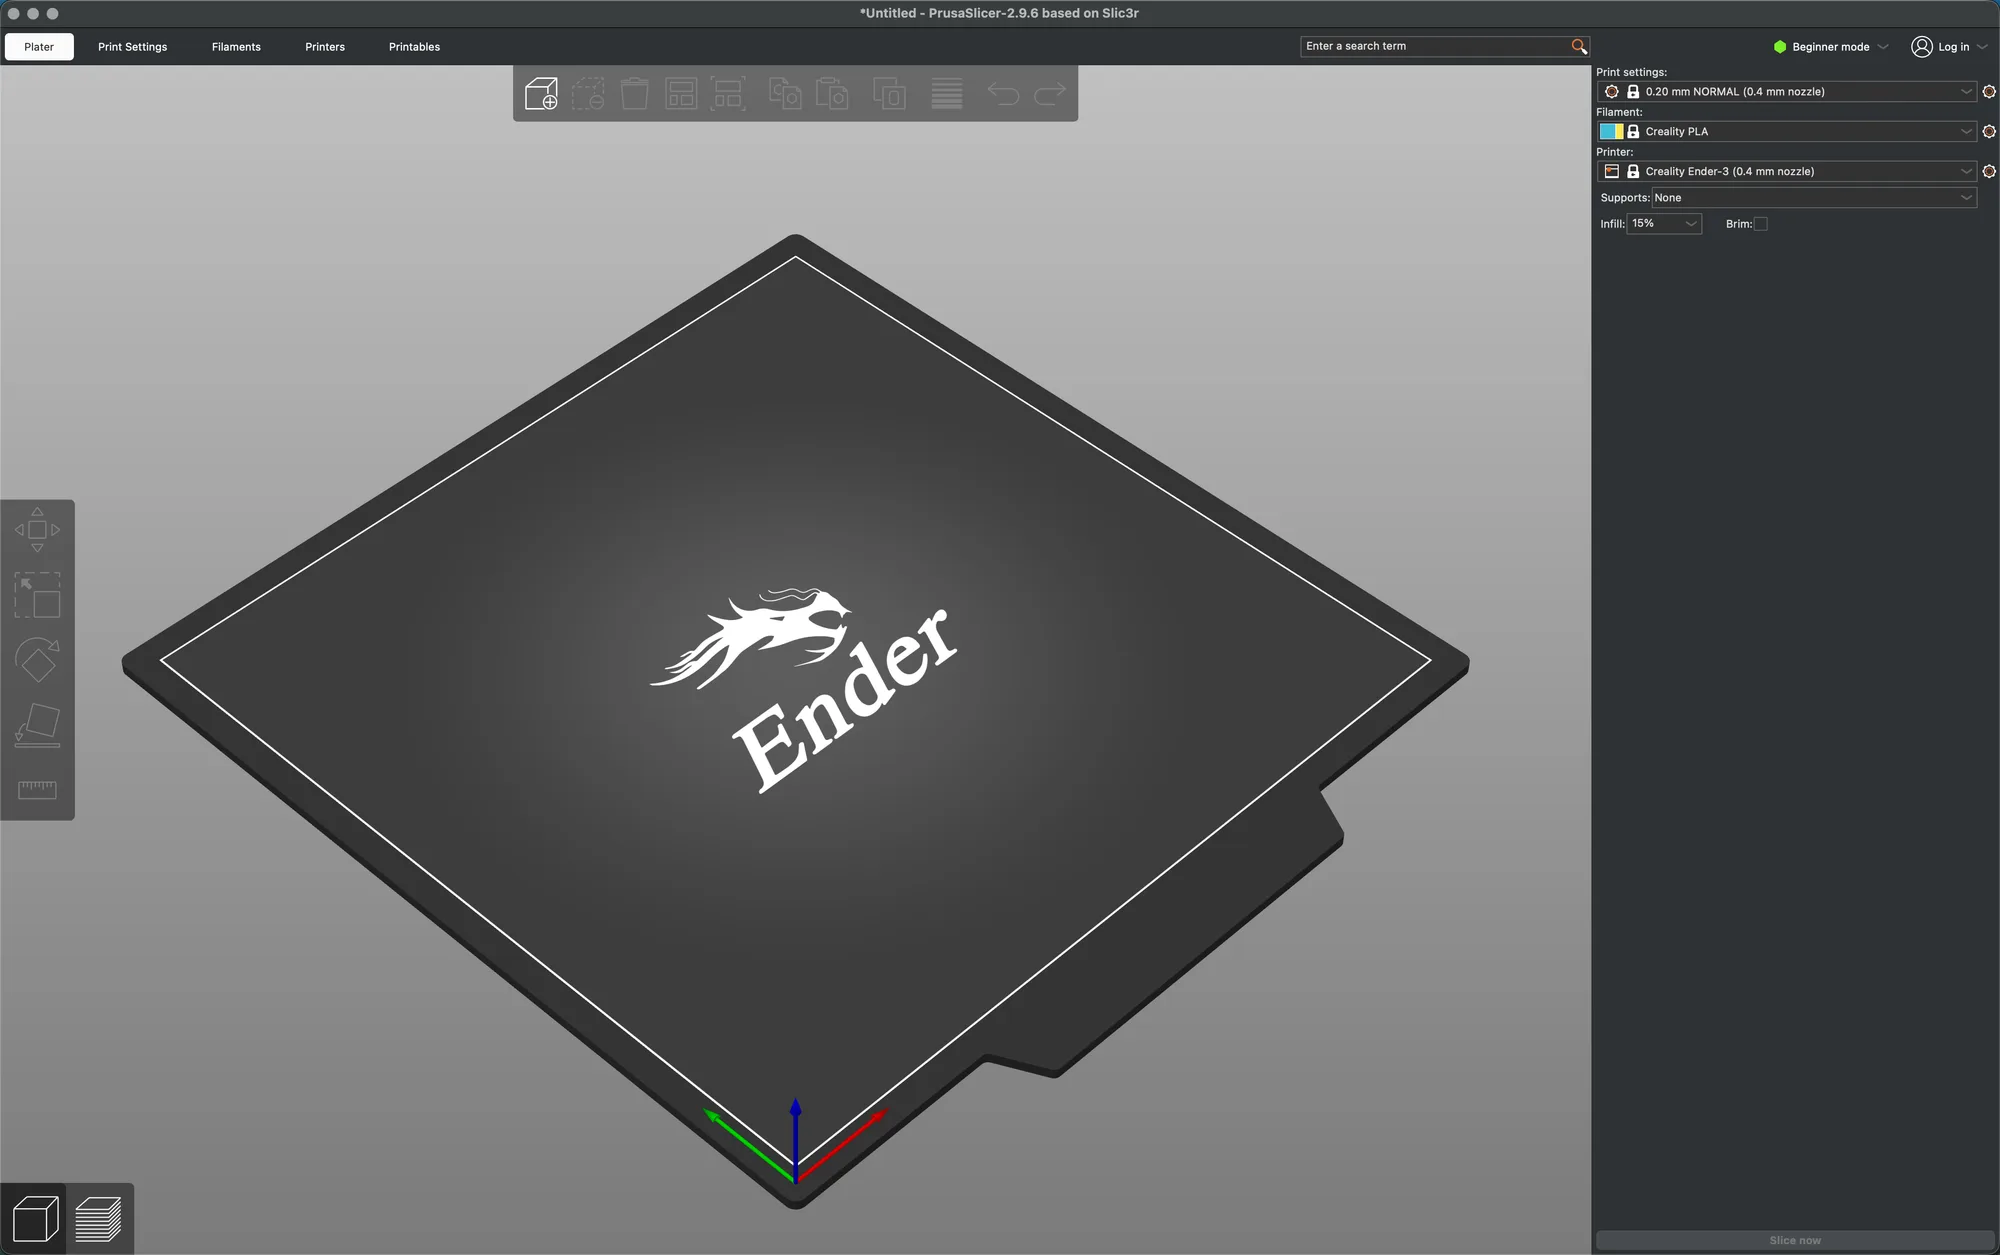Enable the Brim checkbox
The image size is (2000, 1255).
(x=1761, y=224)
